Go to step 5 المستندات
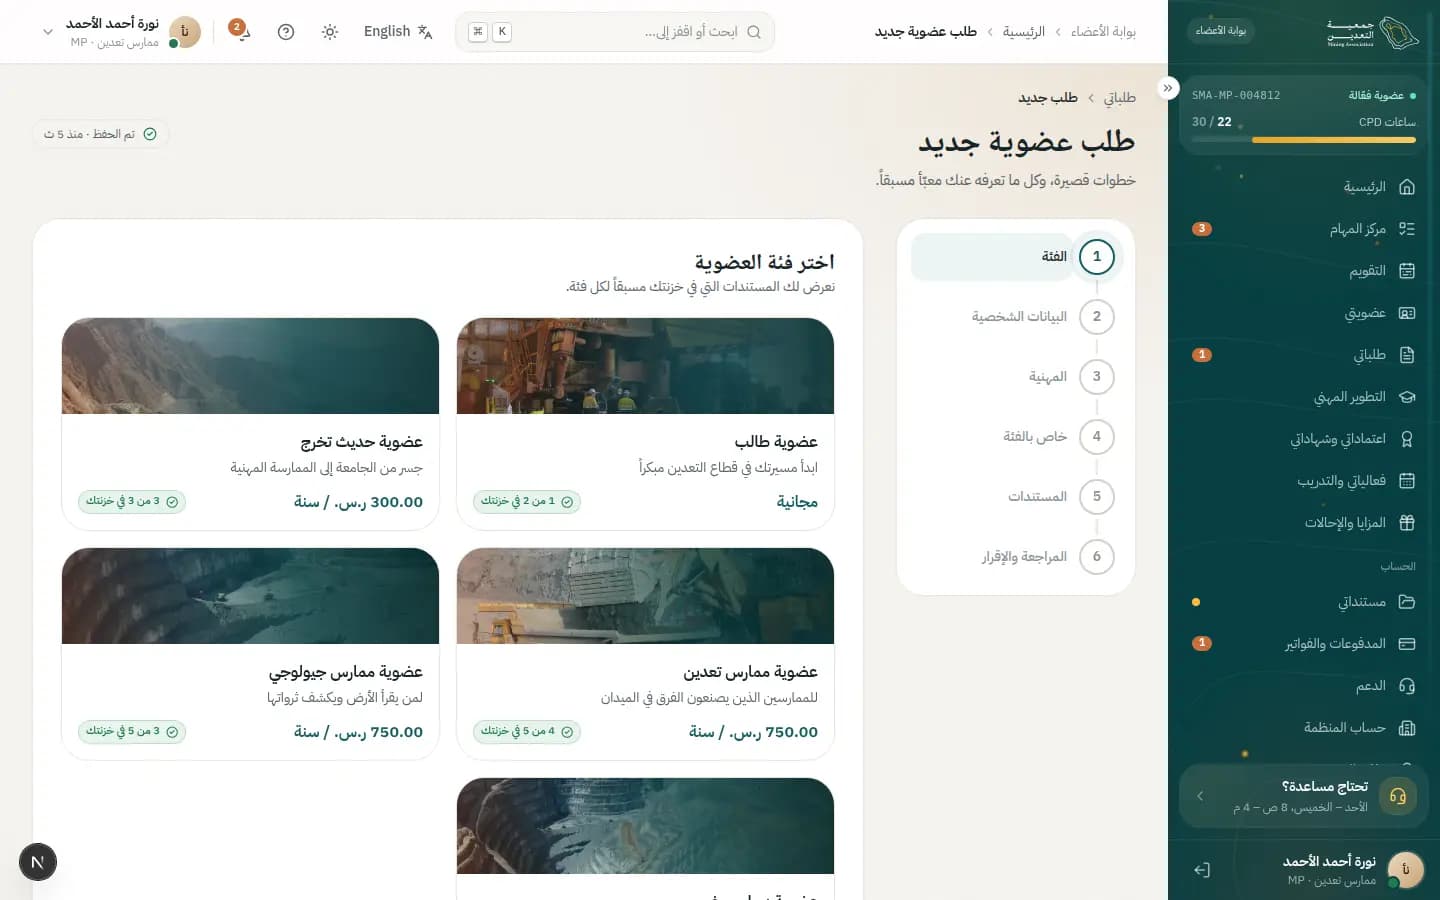 (1014, 497)
